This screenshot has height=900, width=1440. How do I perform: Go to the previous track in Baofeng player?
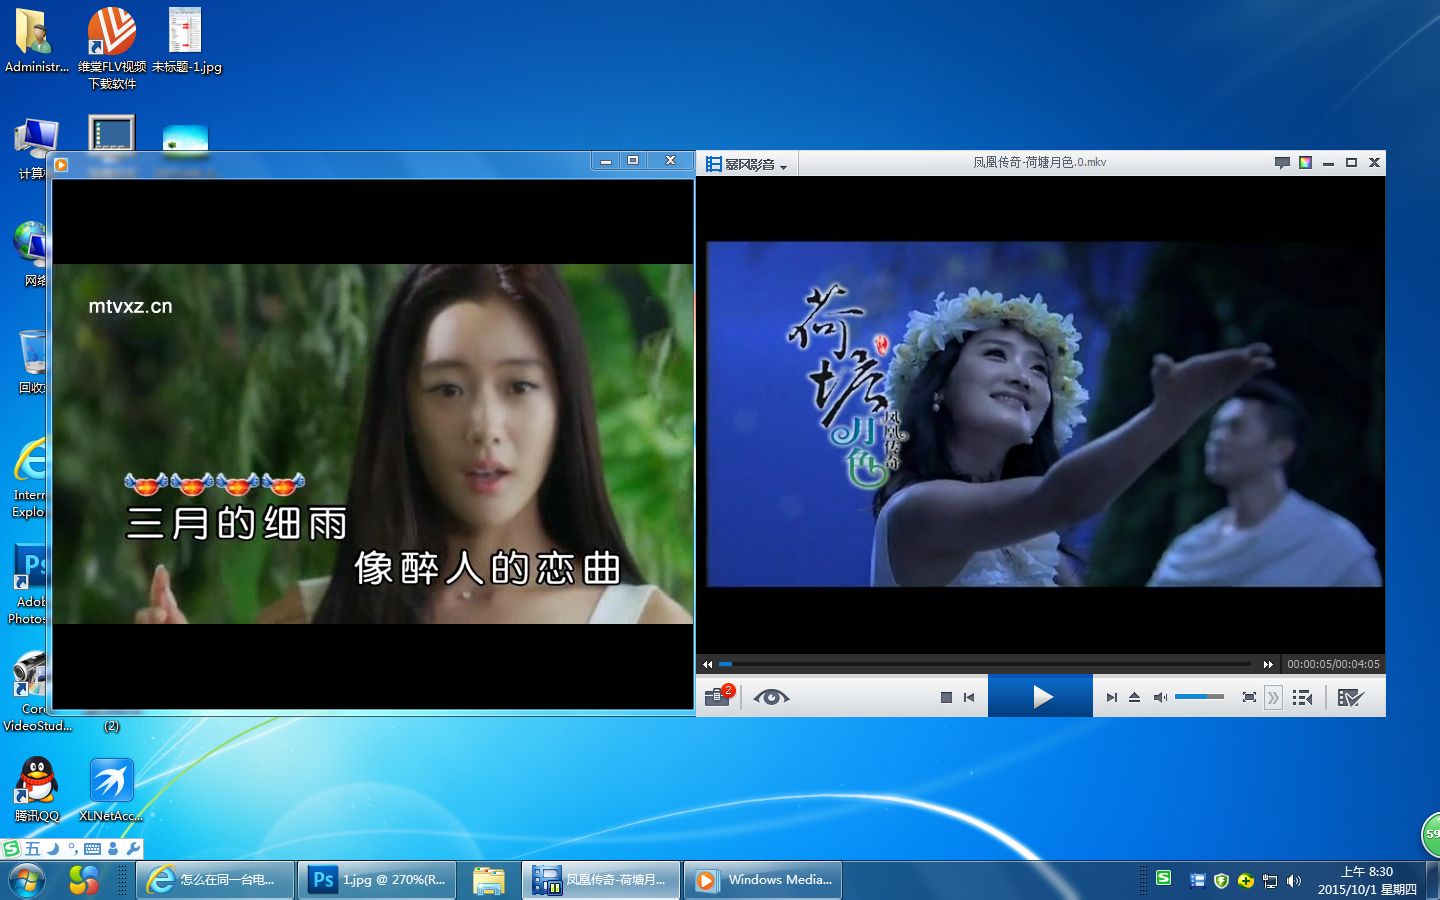coord(969,697)
